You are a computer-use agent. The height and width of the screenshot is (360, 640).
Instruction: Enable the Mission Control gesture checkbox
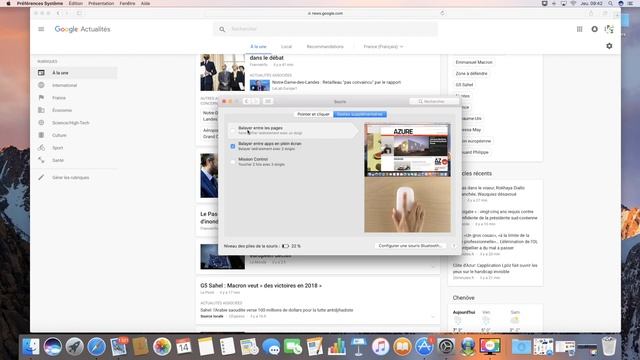click(x=233, y=162)
